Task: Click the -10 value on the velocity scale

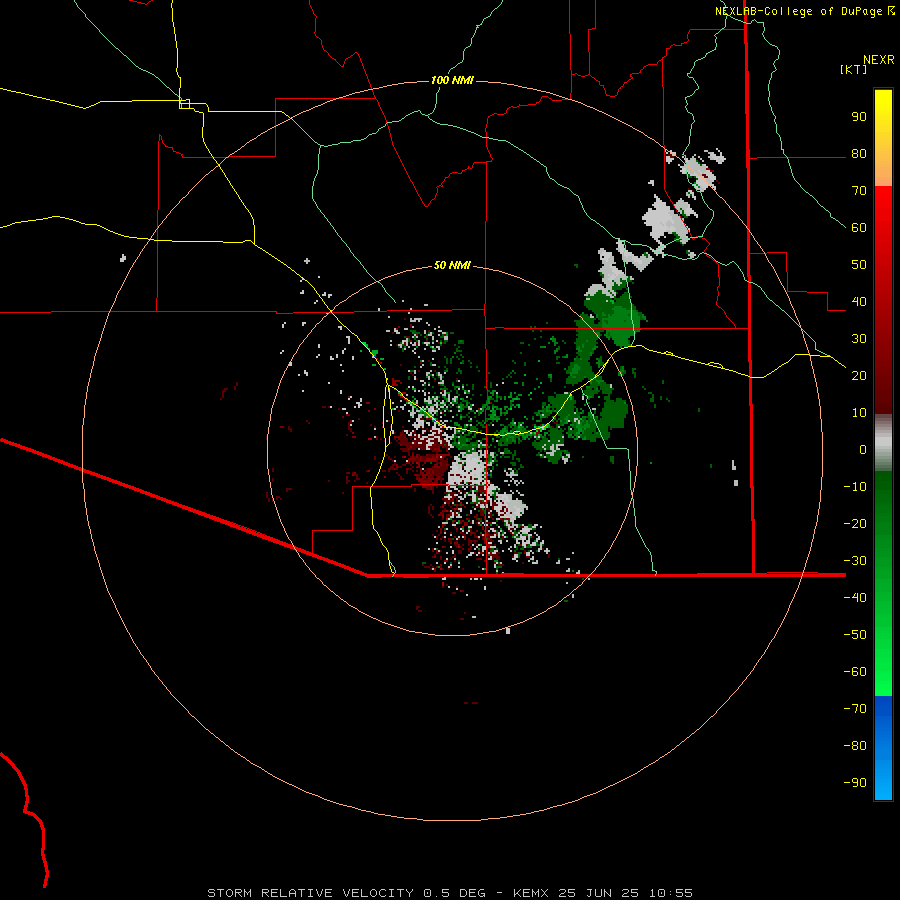Action: [x=855, y=487]
